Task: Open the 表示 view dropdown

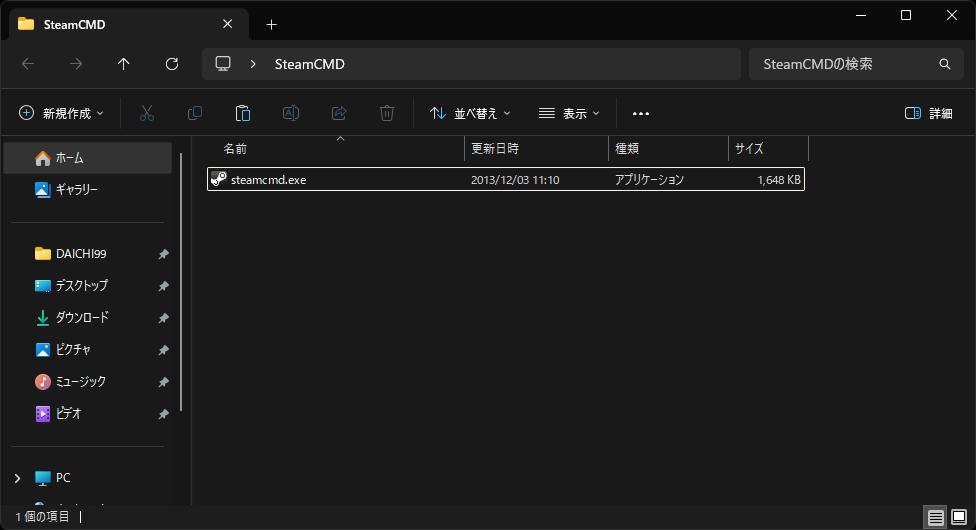Action: pos(569,113)
